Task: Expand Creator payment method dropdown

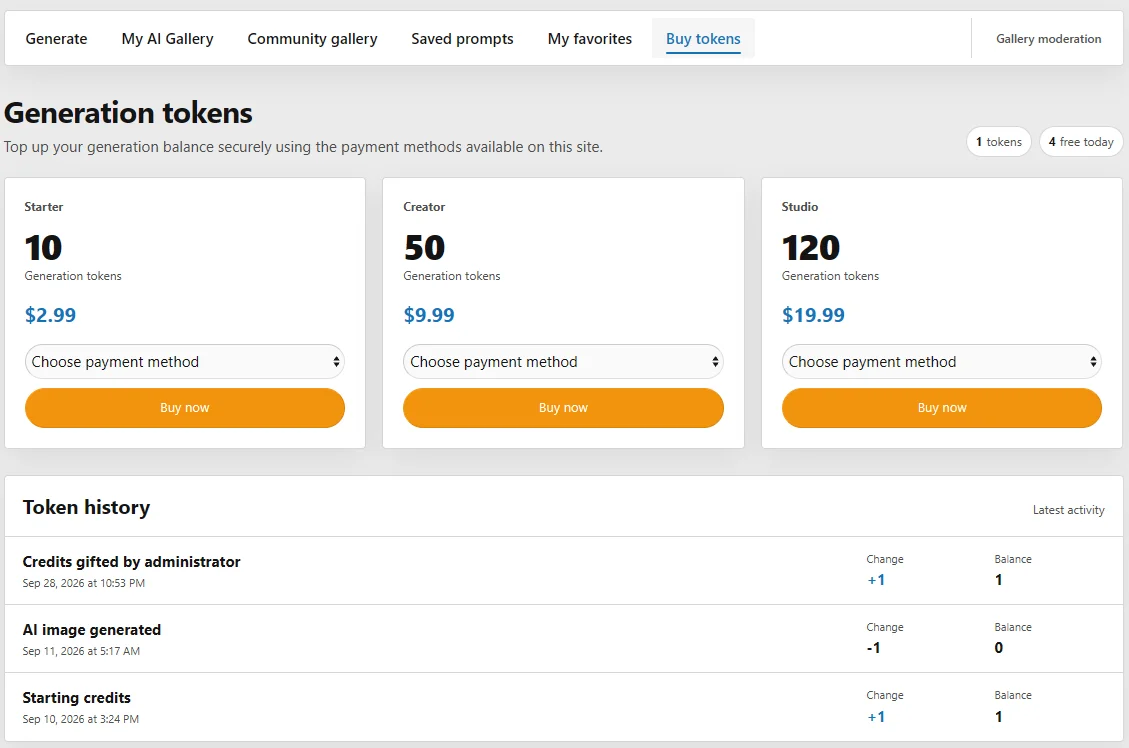Action: point(563,361)
